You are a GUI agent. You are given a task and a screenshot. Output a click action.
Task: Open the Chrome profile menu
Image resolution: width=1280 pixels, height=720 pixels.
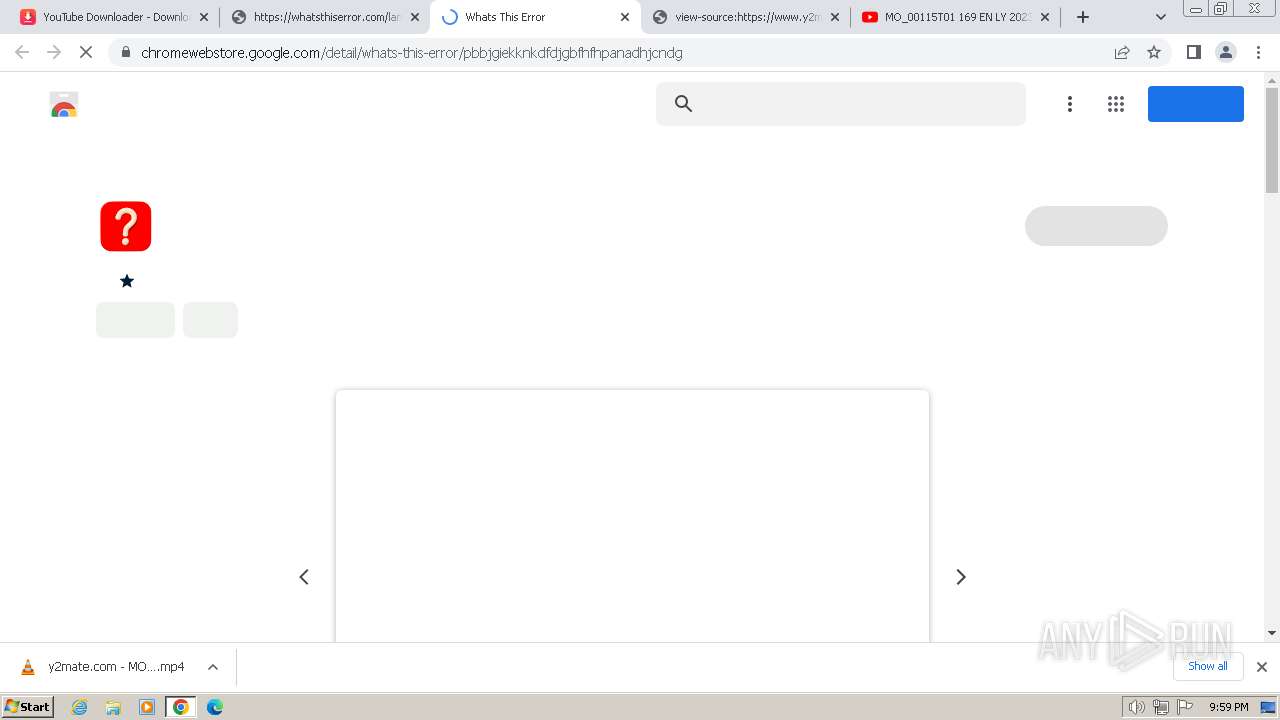click(1226, 52)
